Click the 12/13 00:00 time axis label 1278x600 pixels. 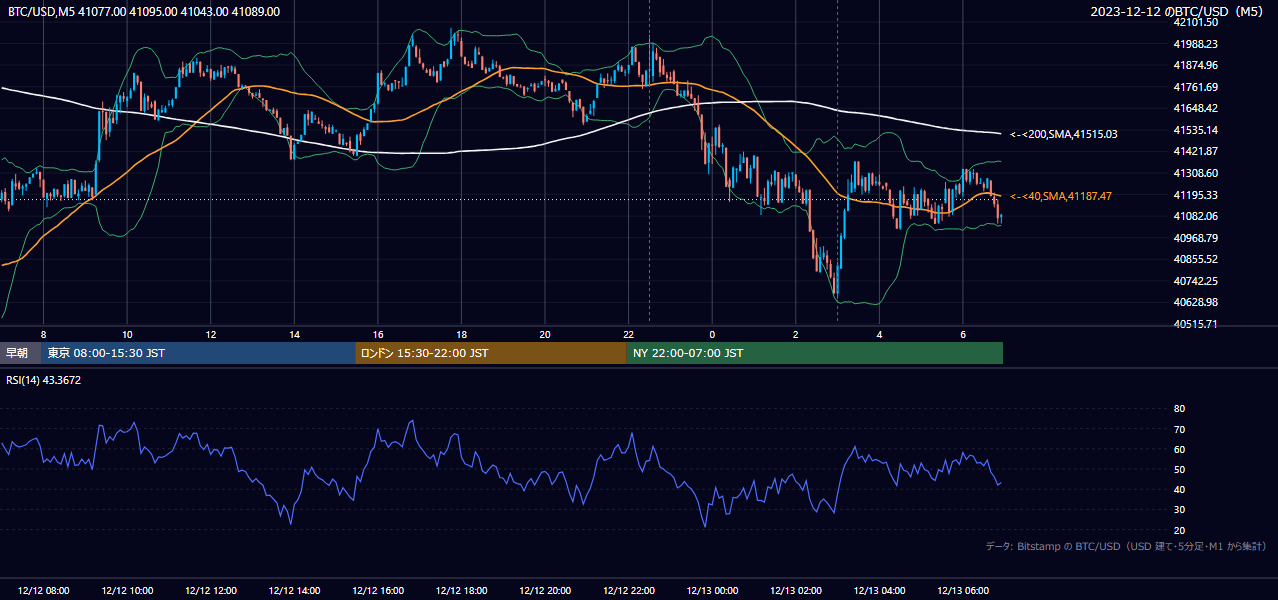(712, 590)
